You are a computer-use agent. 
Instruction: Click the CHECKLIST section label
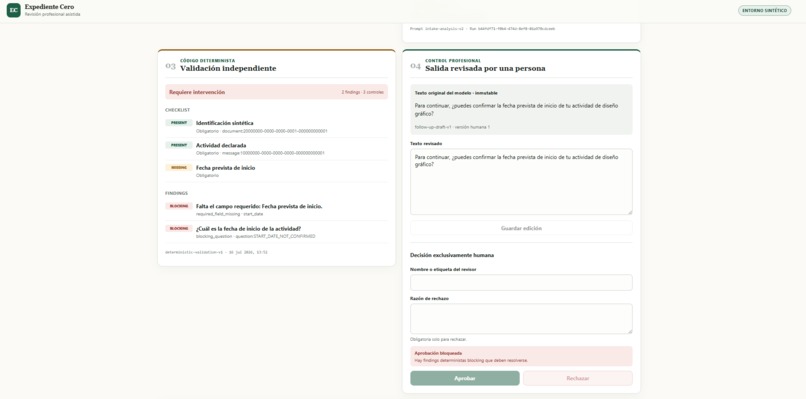tap(177, 110)
